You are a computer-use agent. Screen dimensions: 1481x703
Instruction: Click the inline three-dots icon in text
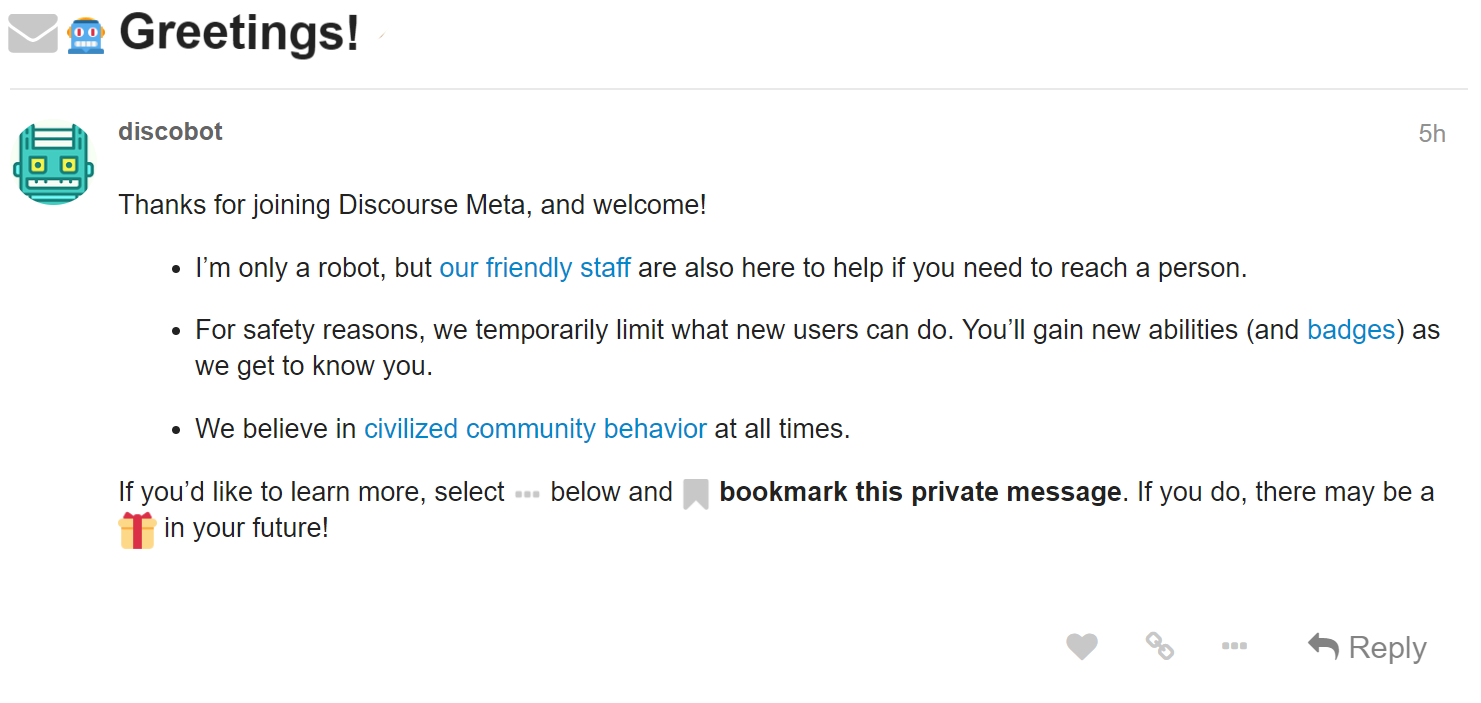(527, 494)
